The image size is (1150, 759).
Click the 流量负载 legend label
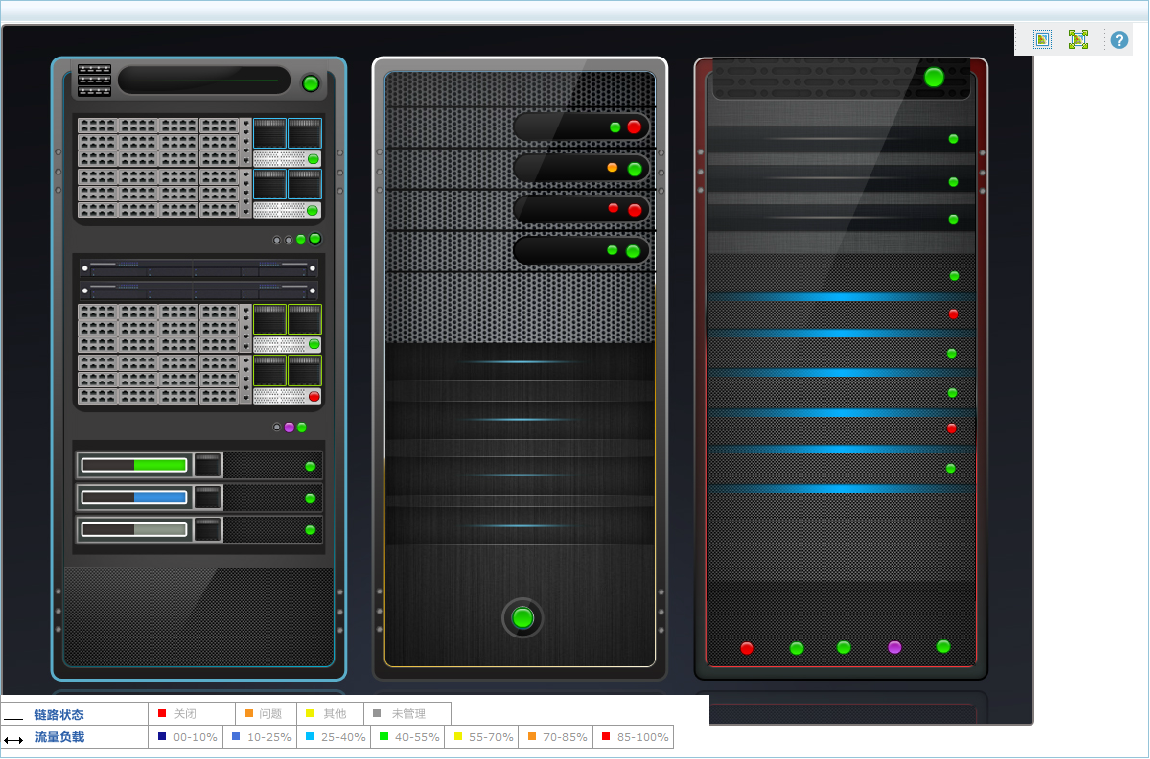click(x=59, y=738)
